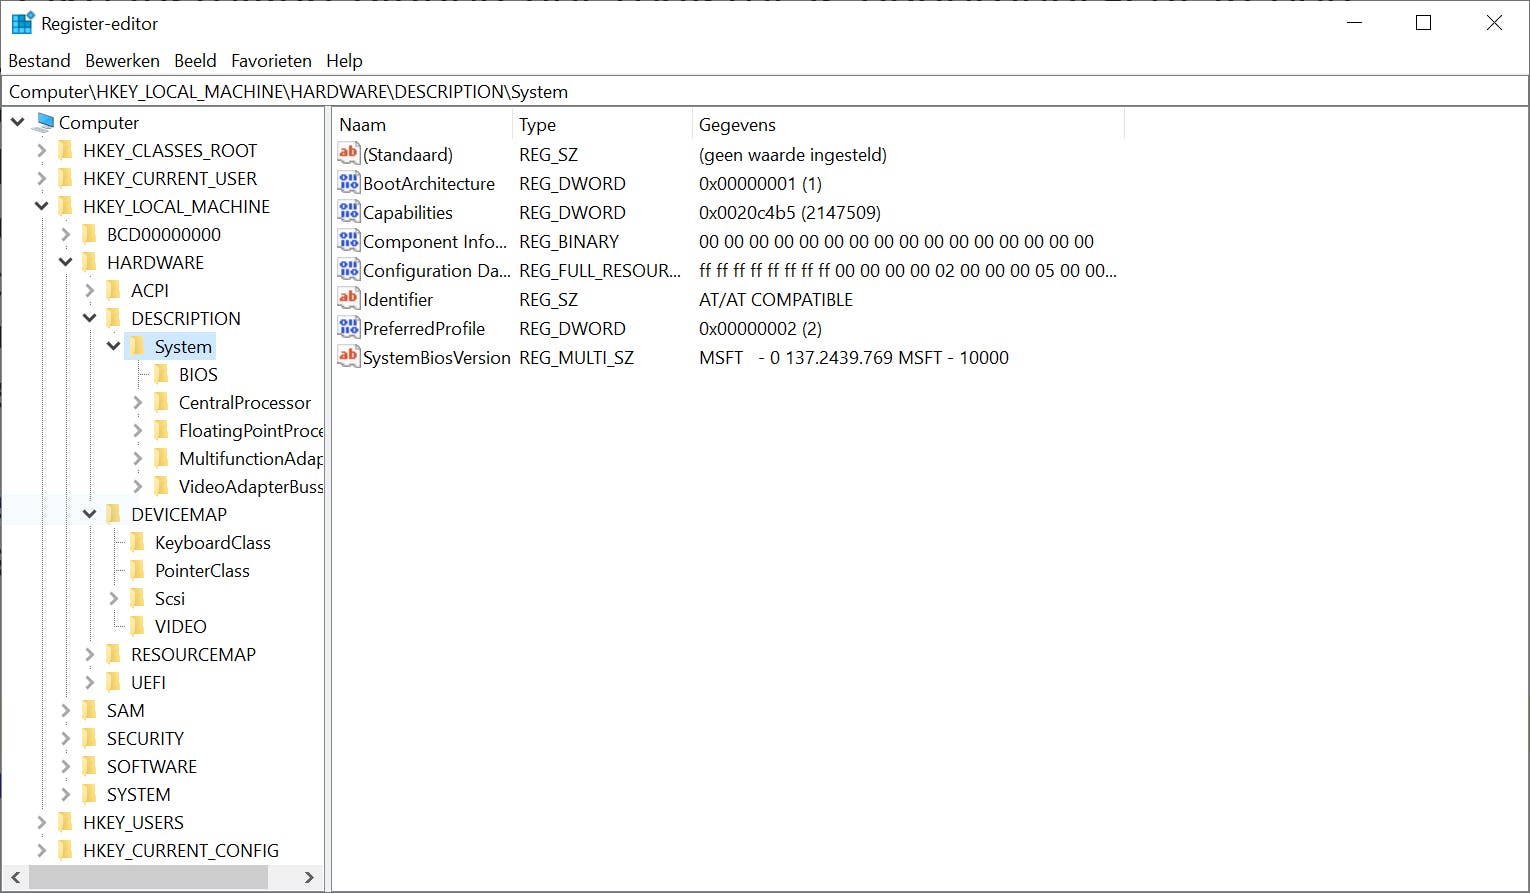
Task: Sort values by the Type column header
Action: (x=602, y=125)
